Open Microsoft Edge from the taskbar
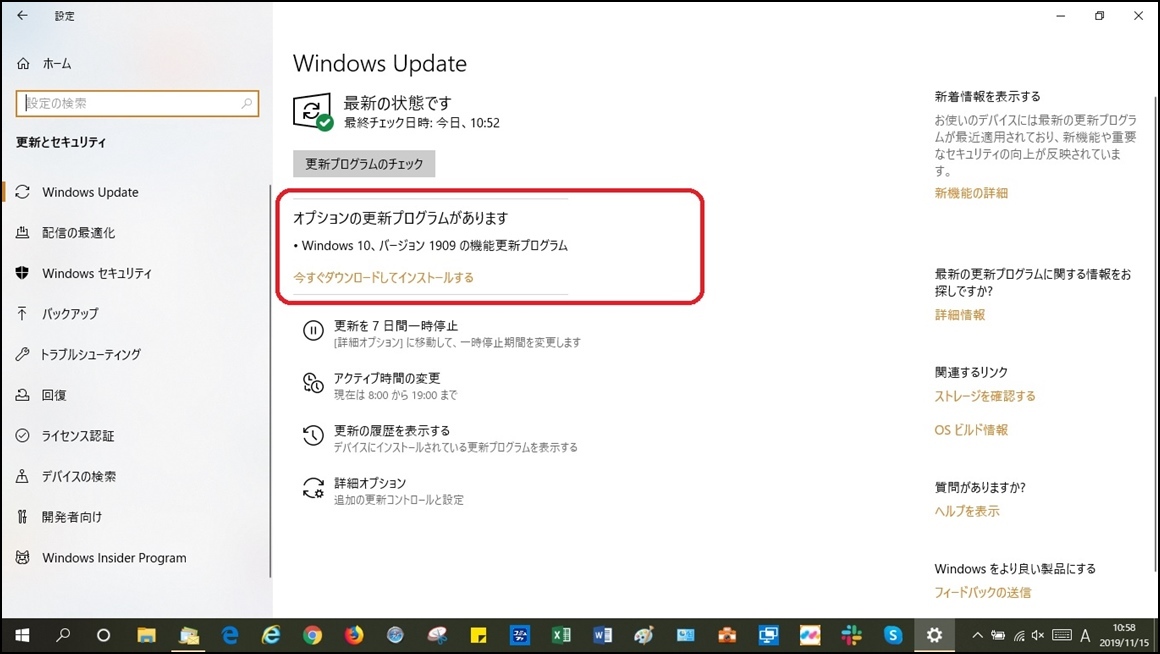Screen dimensions: 1160x654 coord(230,636)
